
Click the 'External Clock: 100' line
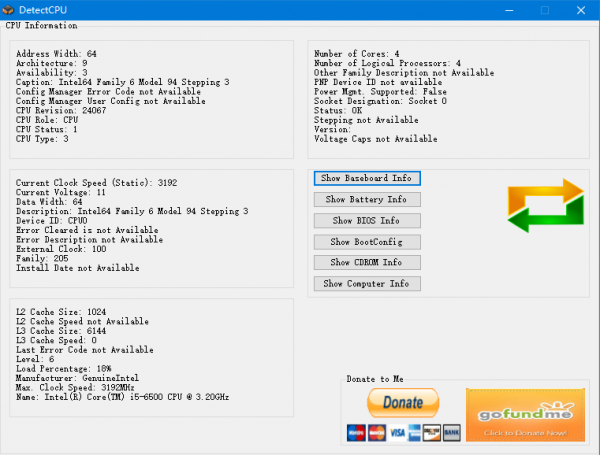point(61,249)
